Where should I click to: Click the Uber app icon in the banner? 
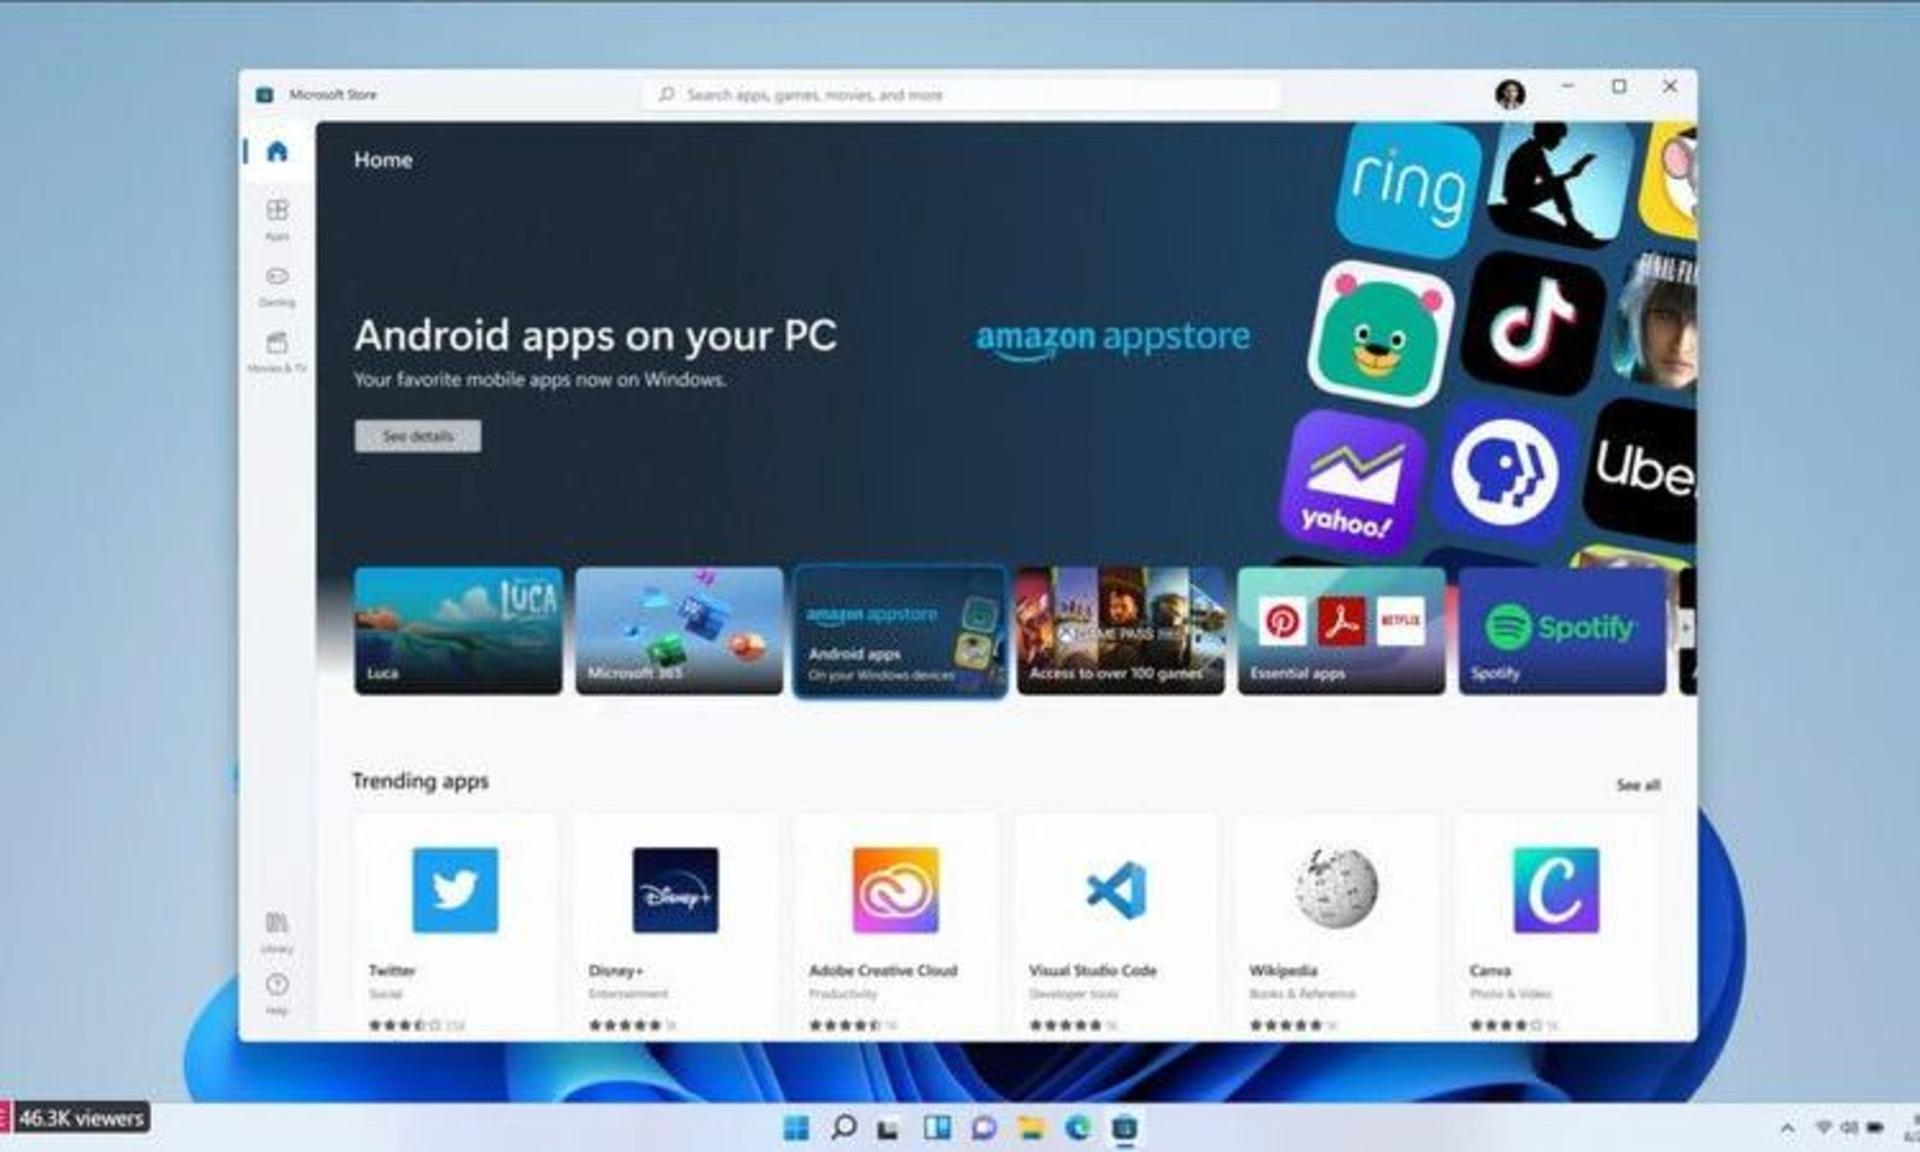pos(1641,470)
